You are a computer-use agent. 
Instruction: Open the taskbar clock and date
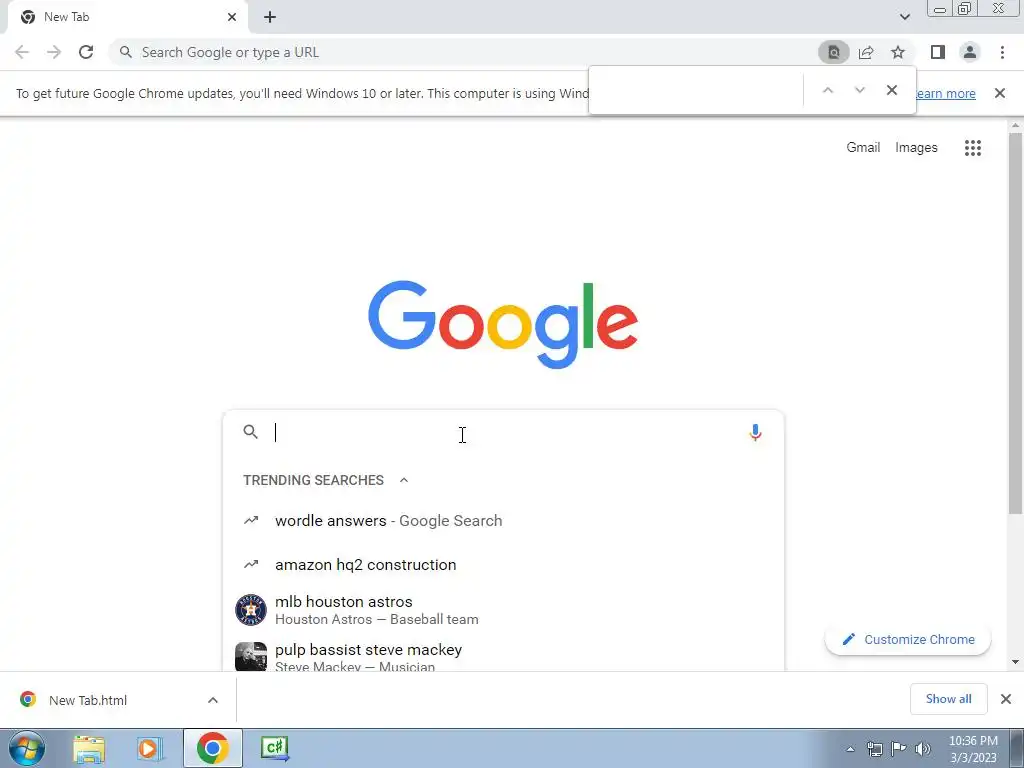pos(973,749)
